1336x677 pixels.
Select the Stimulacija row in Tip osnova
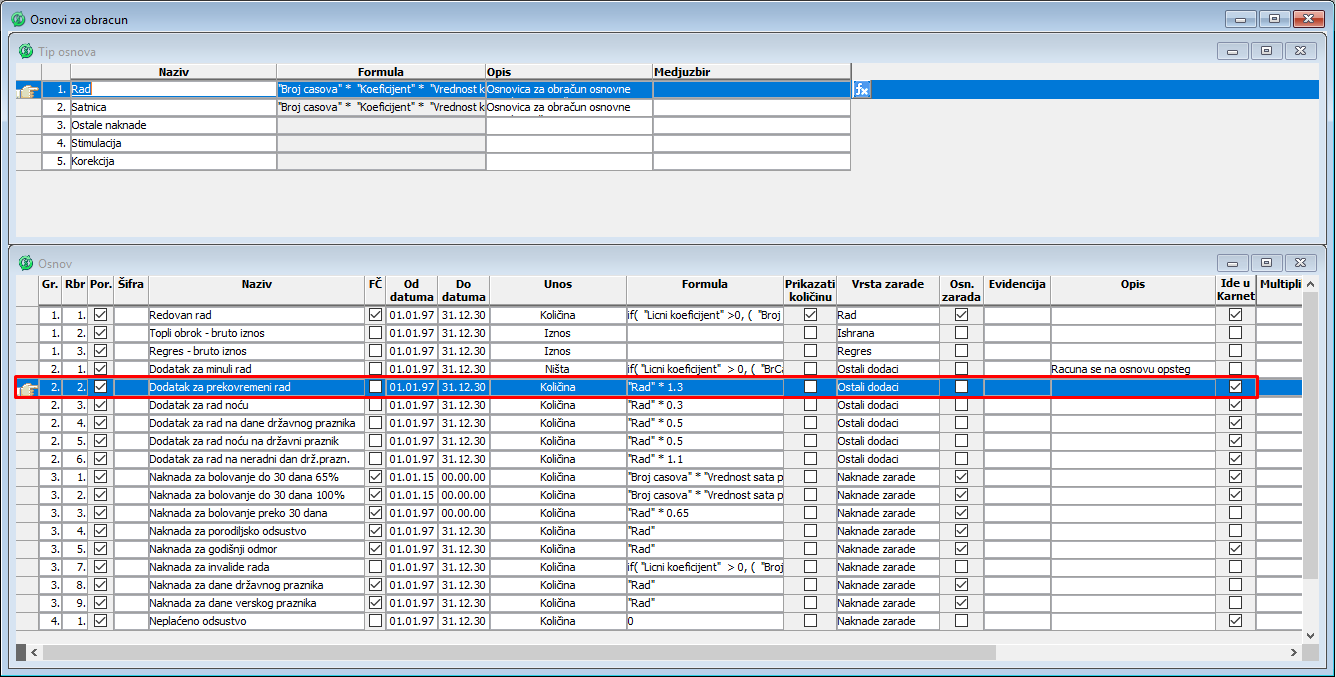(x=172, y=144)
